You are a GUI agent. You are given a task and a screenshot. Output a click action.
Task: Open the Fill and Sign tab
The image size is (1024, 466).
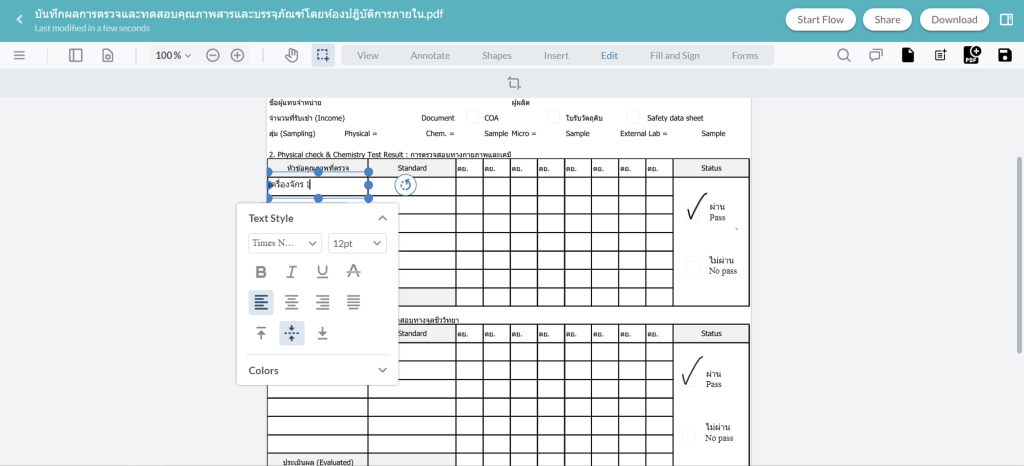[674, 55]
